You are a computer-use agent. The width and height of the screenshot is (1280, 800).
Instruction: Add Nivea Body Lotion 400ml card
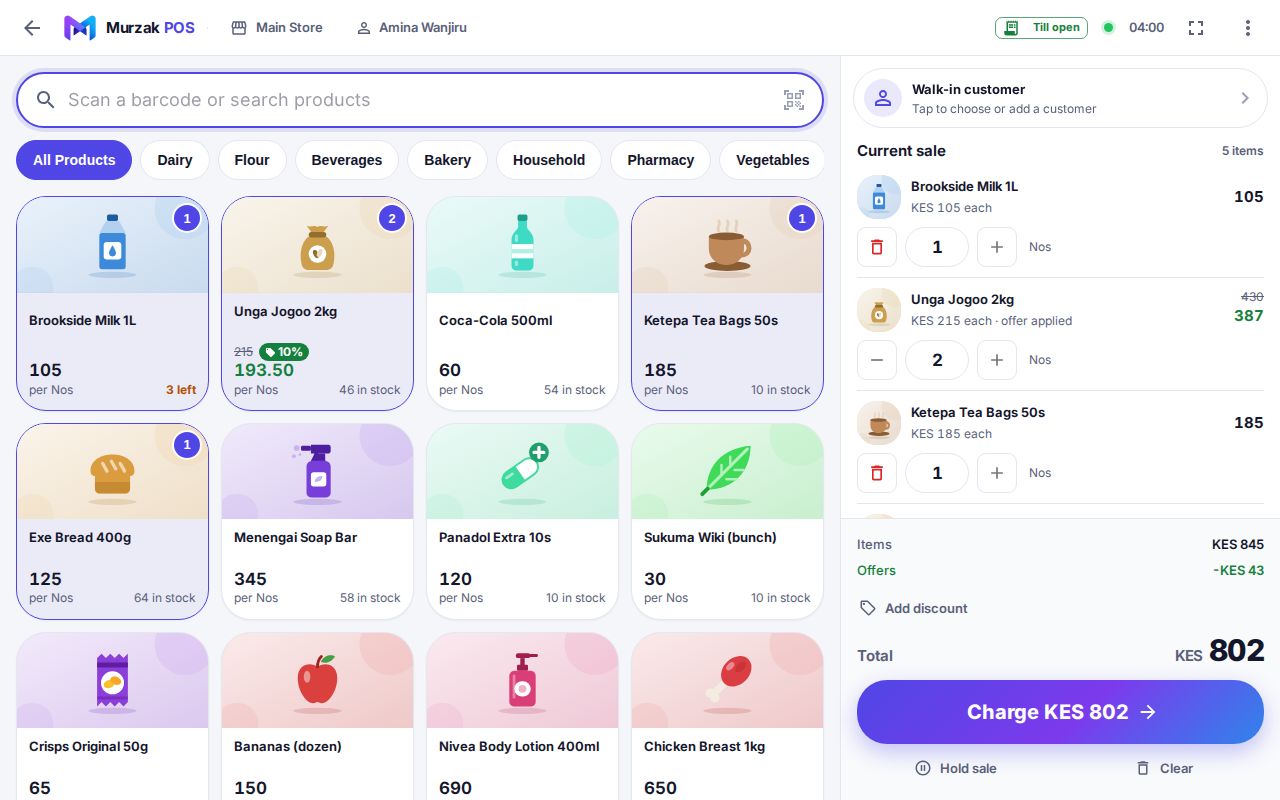pos(522,716)
